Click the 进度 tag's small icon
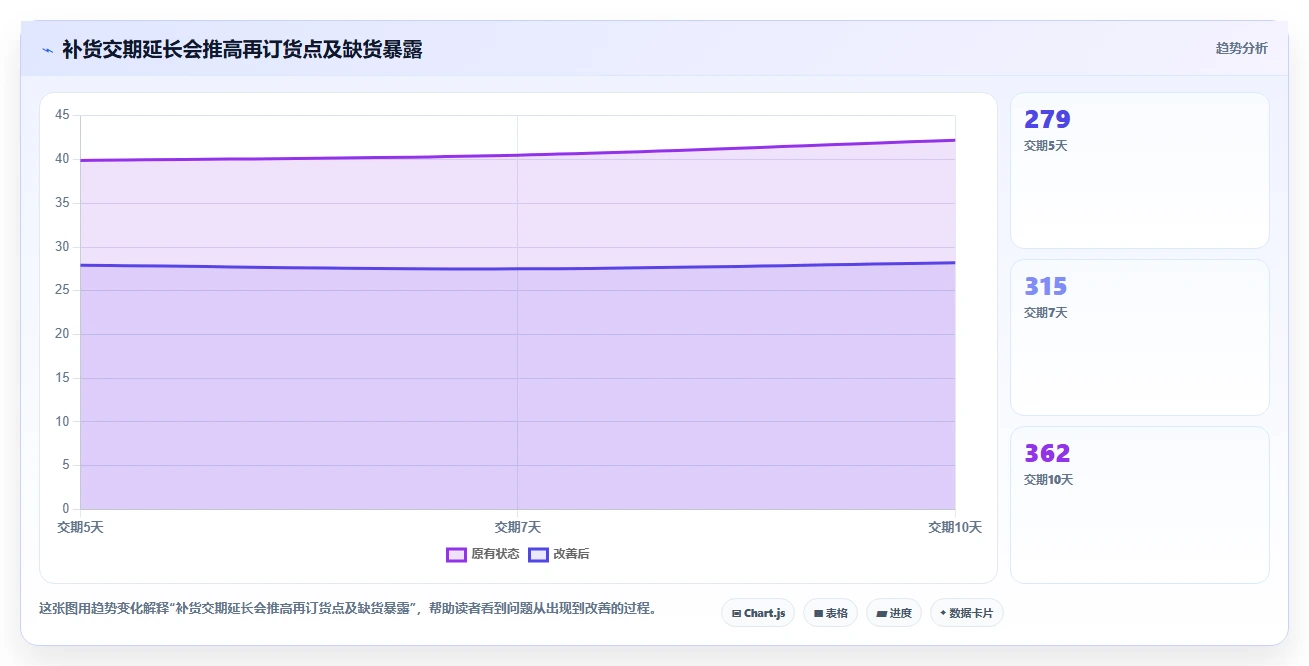This screenshot has height=666, width=1309. [881, 613]
